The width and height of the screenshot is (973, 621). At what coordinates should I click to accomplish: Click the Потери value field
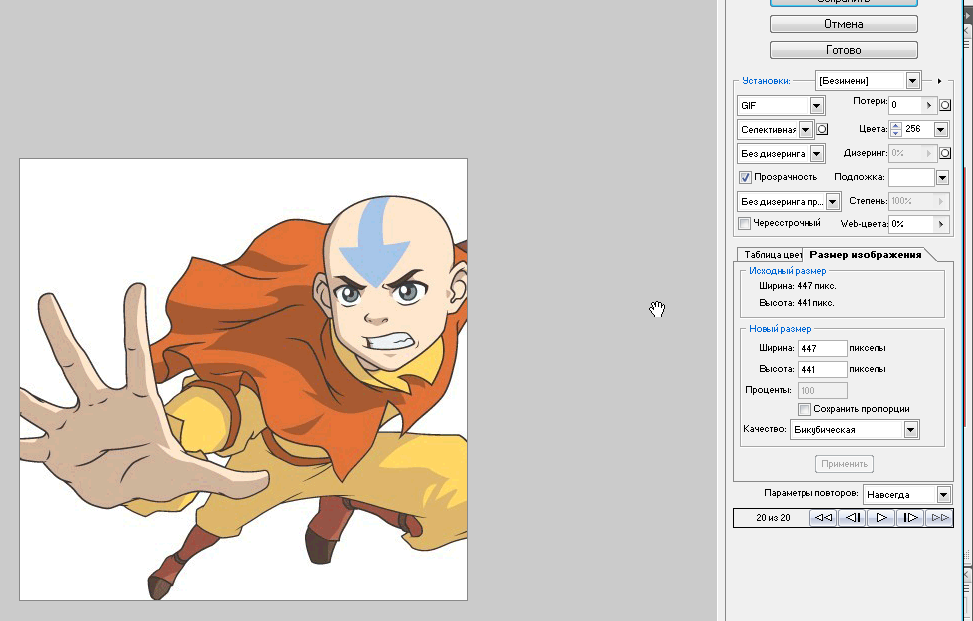[x=907, y=105]
